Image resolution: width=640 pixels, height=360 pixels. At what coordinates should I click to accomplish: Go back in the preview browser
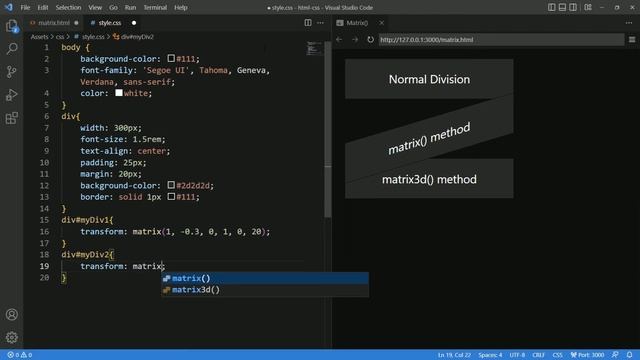point(339,40)
